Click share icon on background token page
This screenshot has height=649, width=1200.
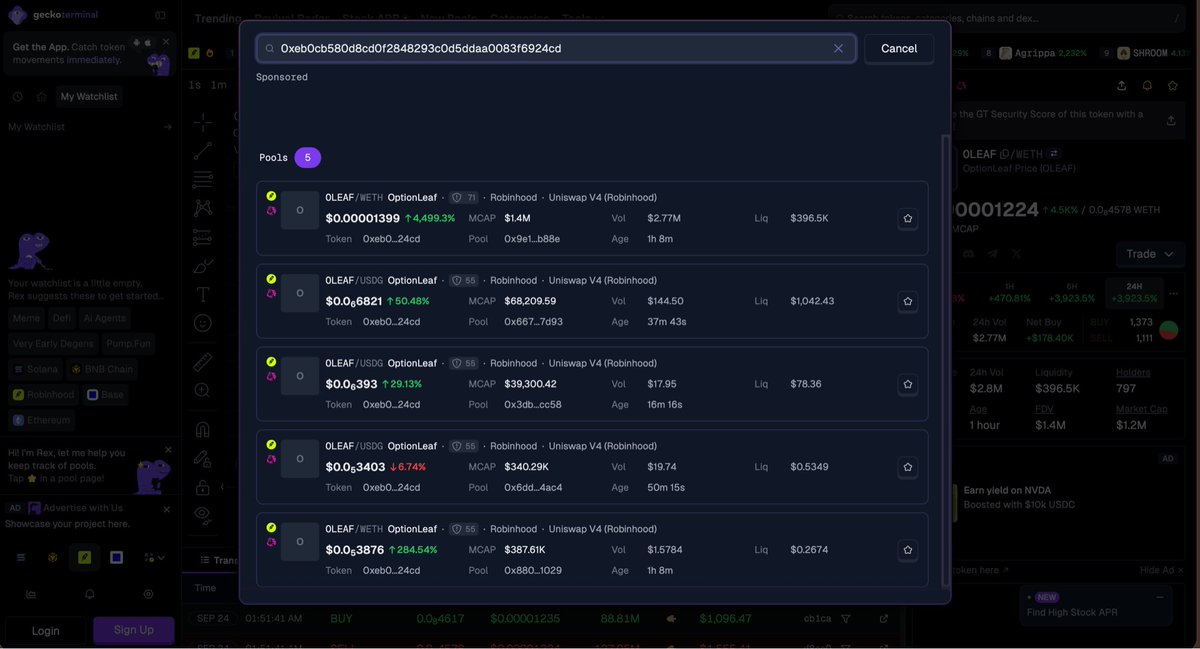(1121, 86)
